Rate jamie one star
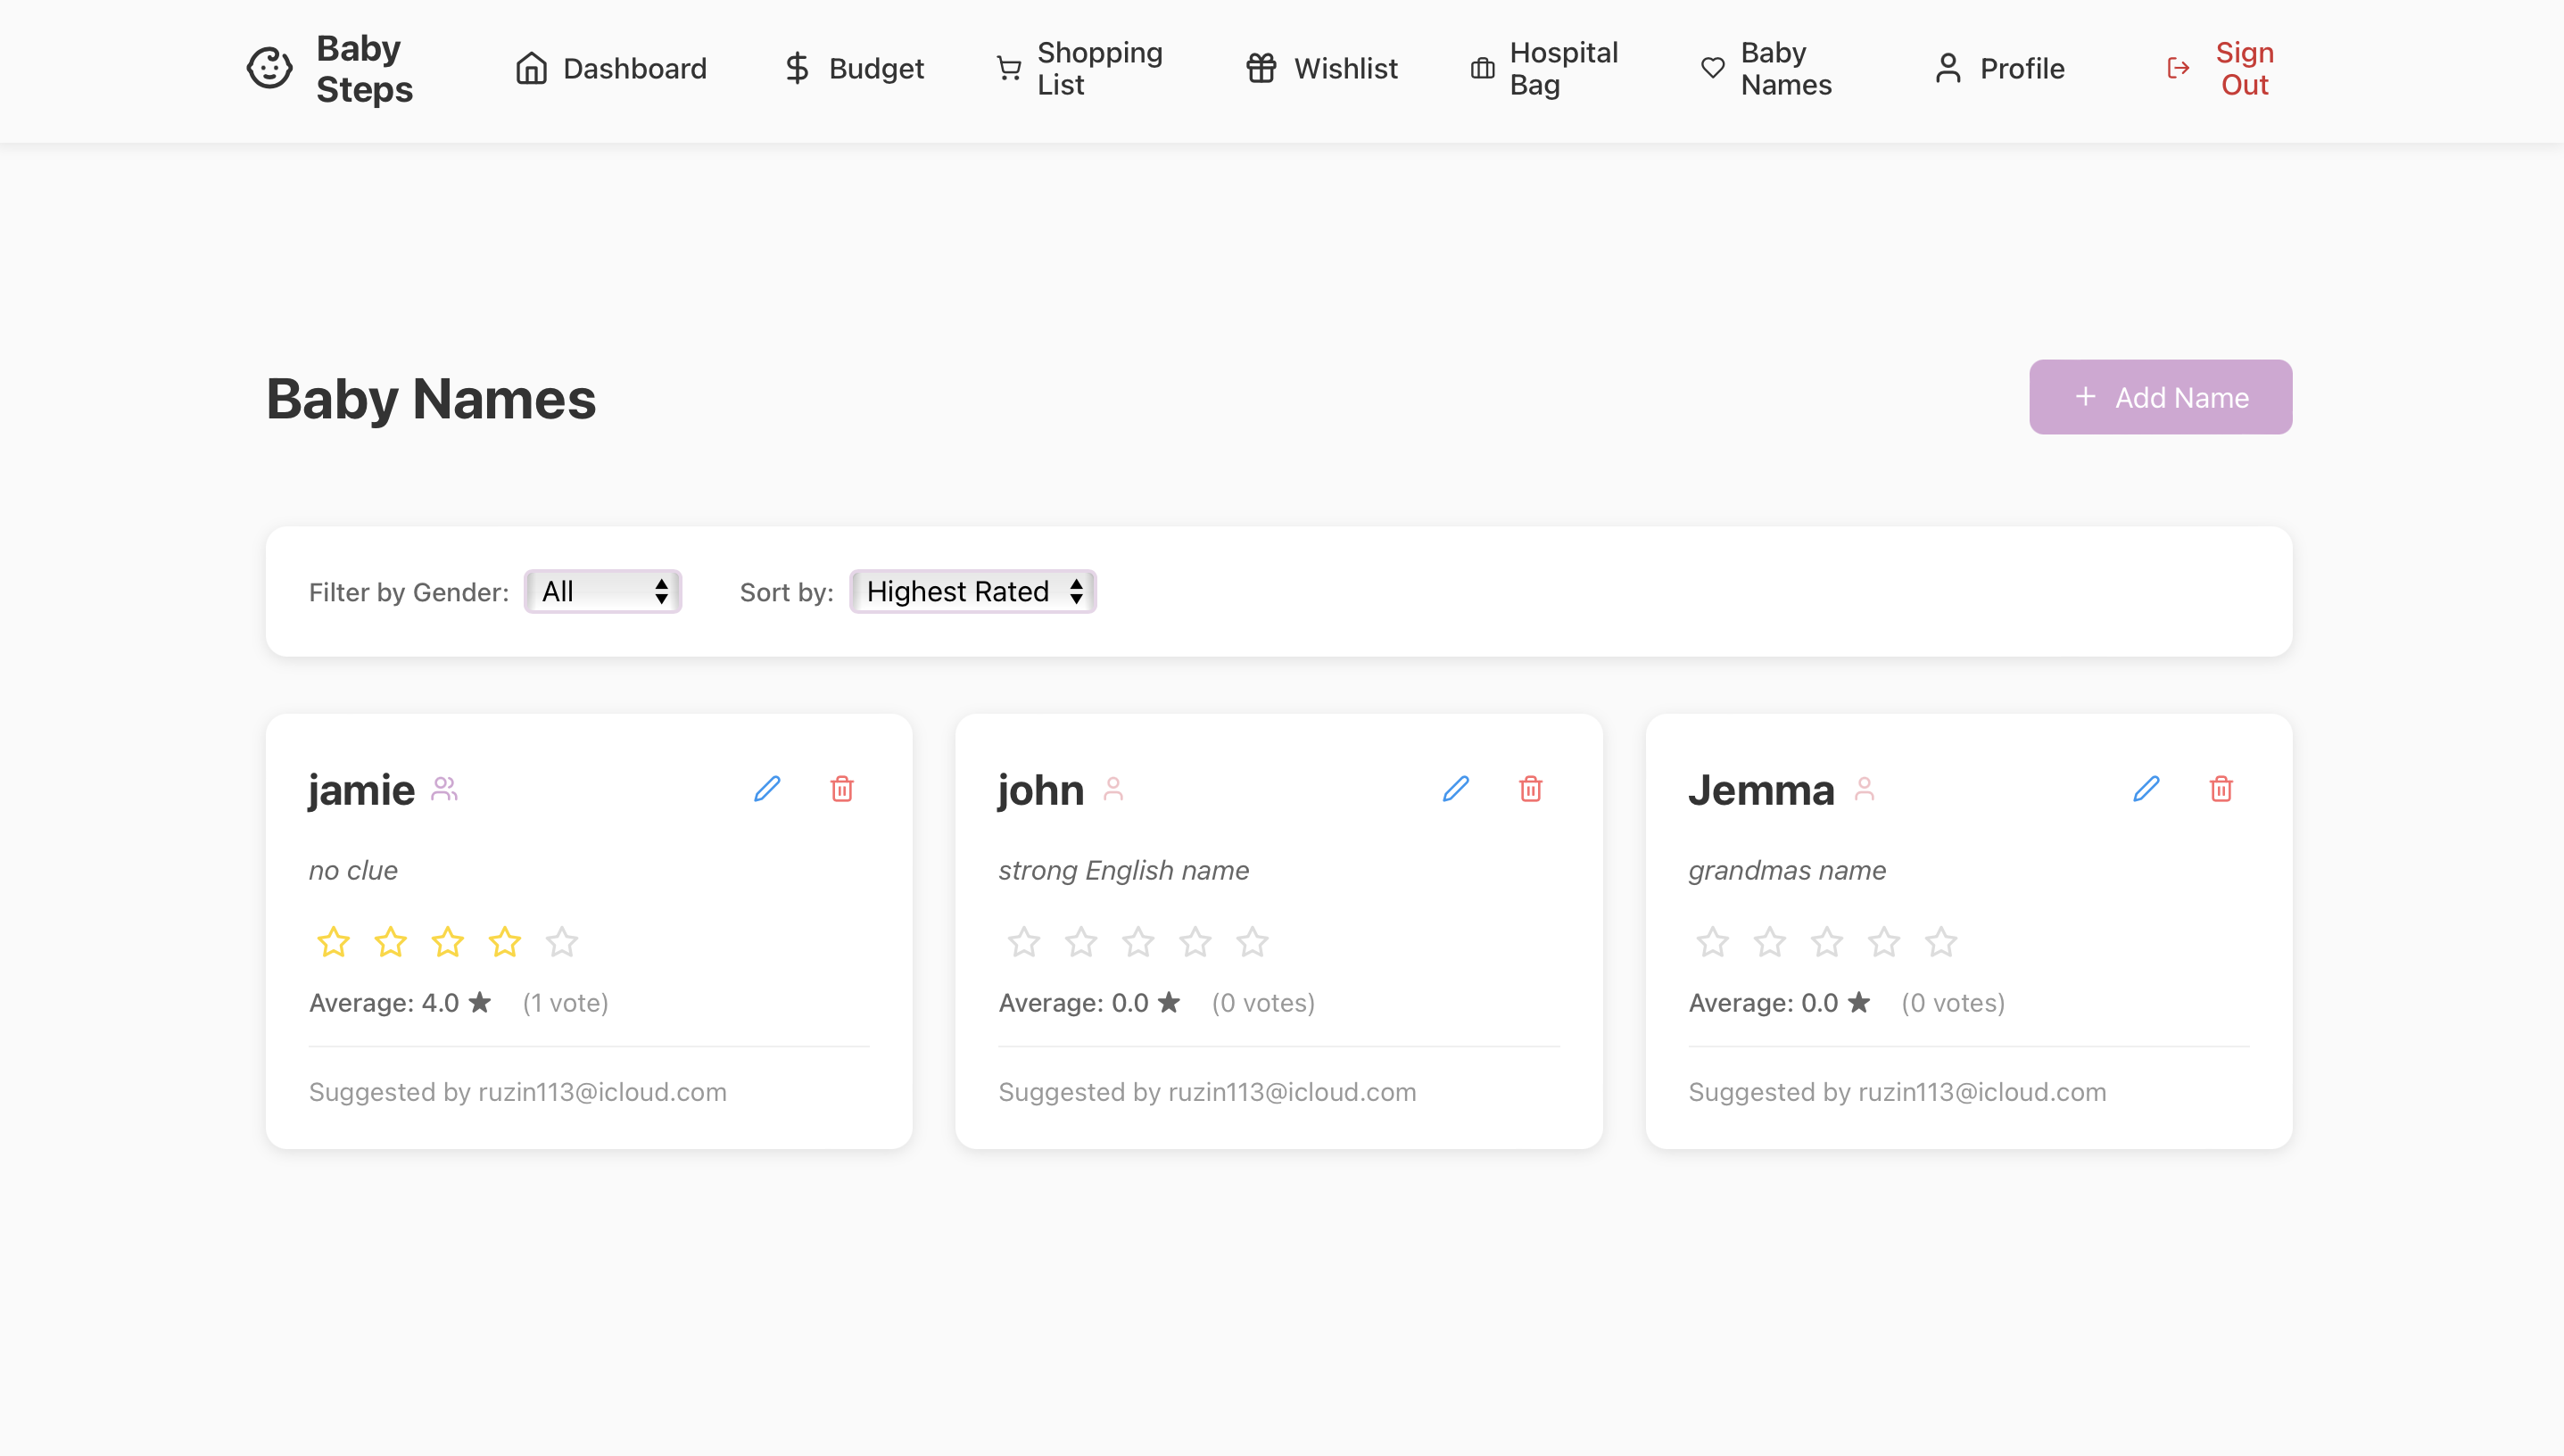This screenshot has width=2564, height=1456. click(x=333, y=942)
